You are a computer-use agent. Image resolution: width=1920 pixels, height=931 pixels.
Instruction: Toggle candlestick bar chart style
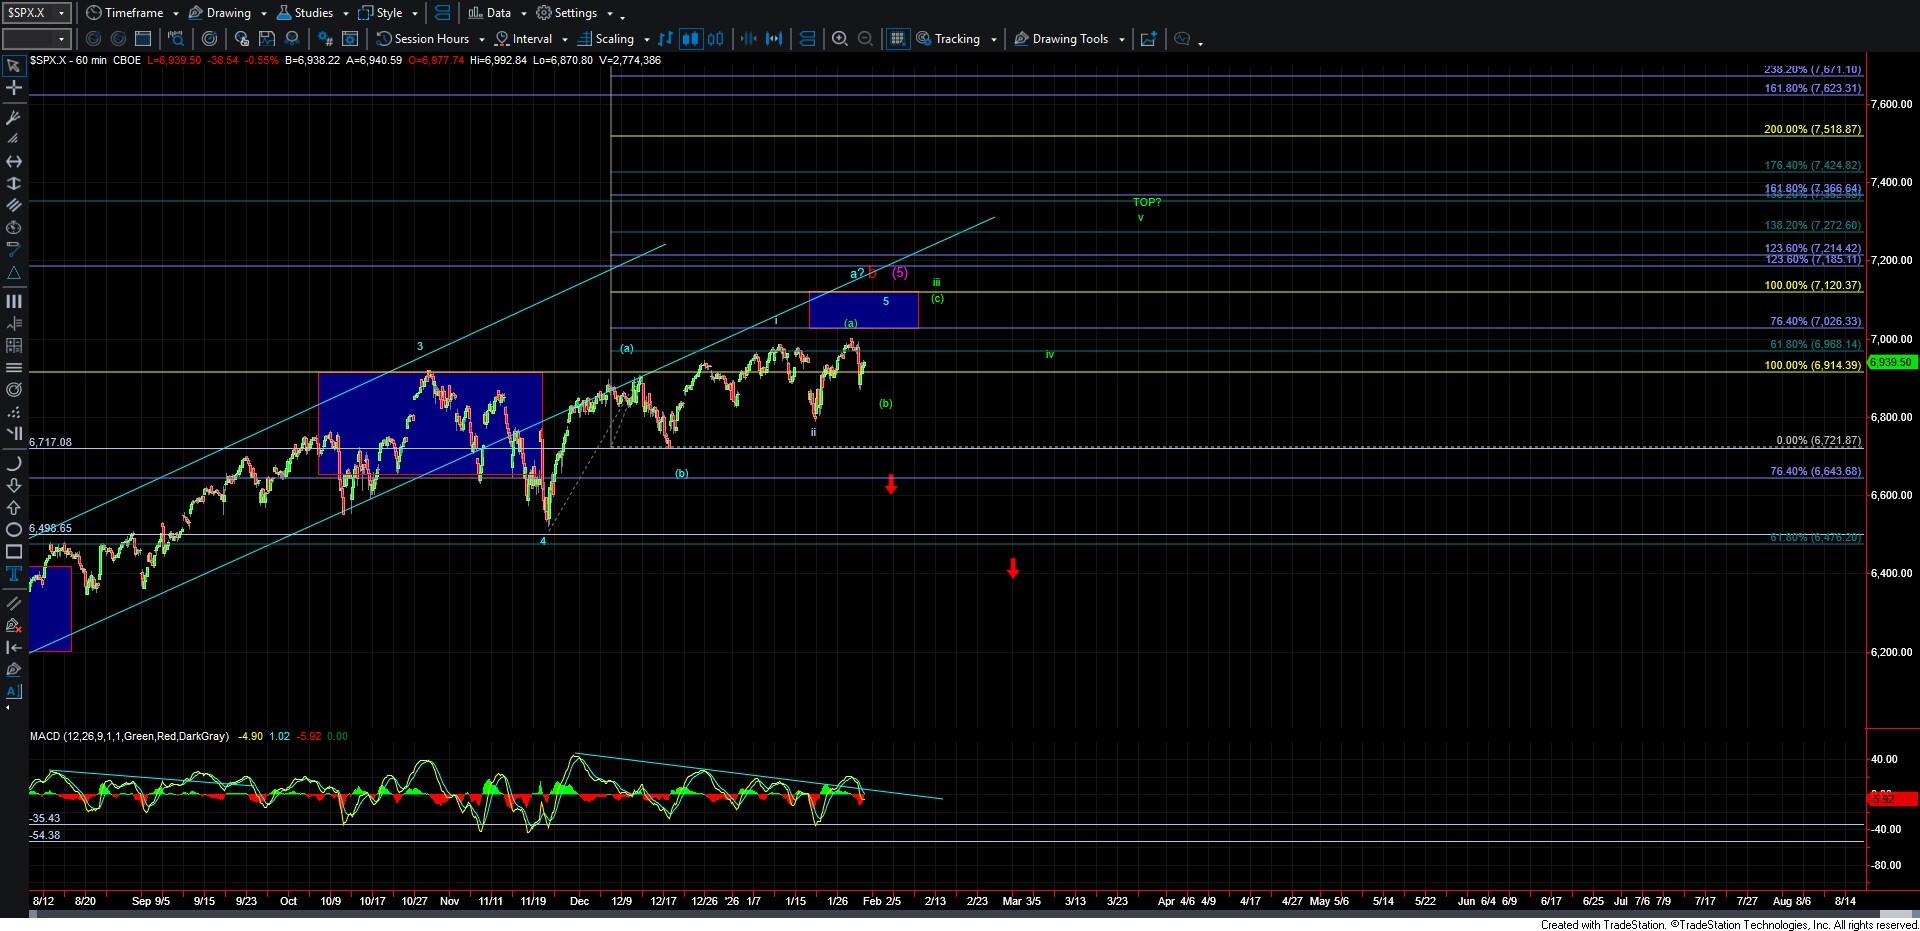[690, 39]
